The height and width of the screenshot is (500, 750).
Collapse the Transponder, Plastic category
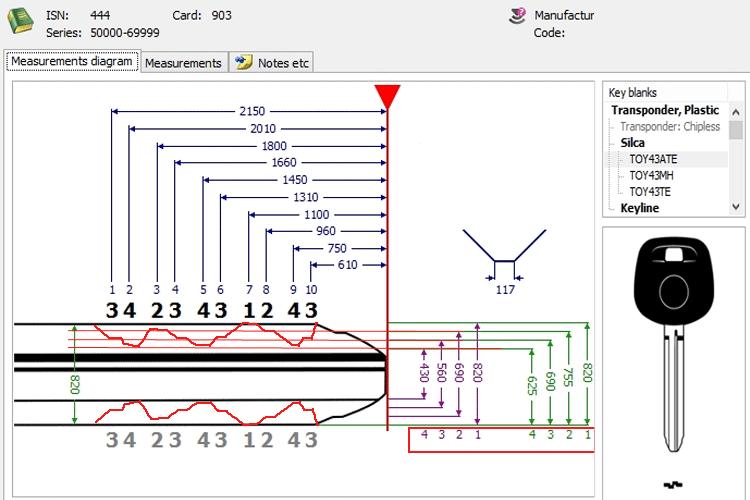point(665,110)
